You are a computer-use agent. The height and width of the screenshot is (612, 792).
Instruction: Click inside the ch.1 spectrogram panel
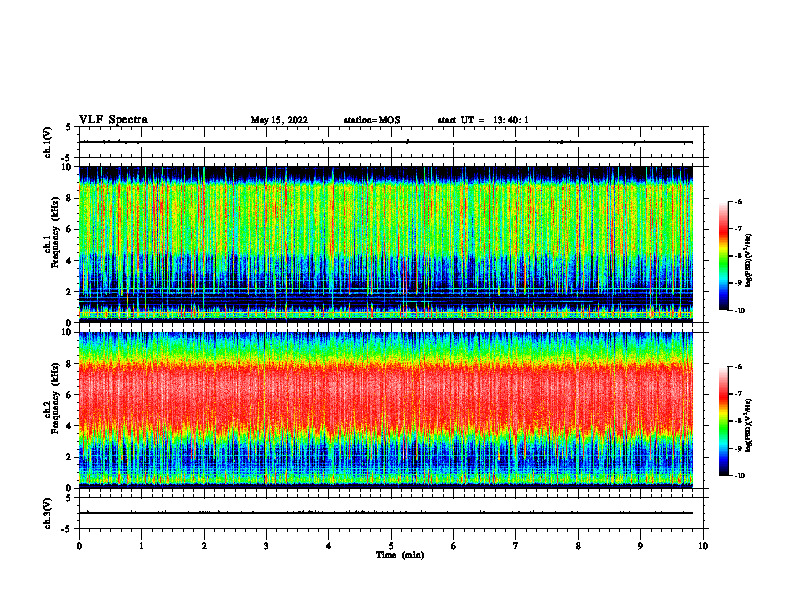pyautogui.click(x=386, y=244)
